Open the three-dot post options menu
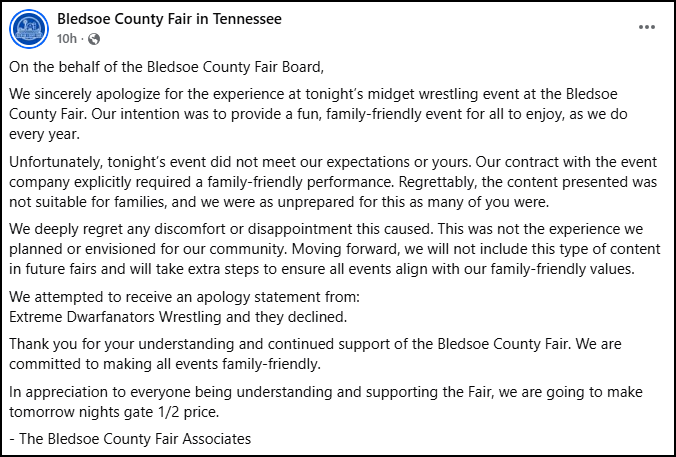Image resolution: width=676 pixels, height=457 pixels. pyautogui.click(x=647, y=27)
